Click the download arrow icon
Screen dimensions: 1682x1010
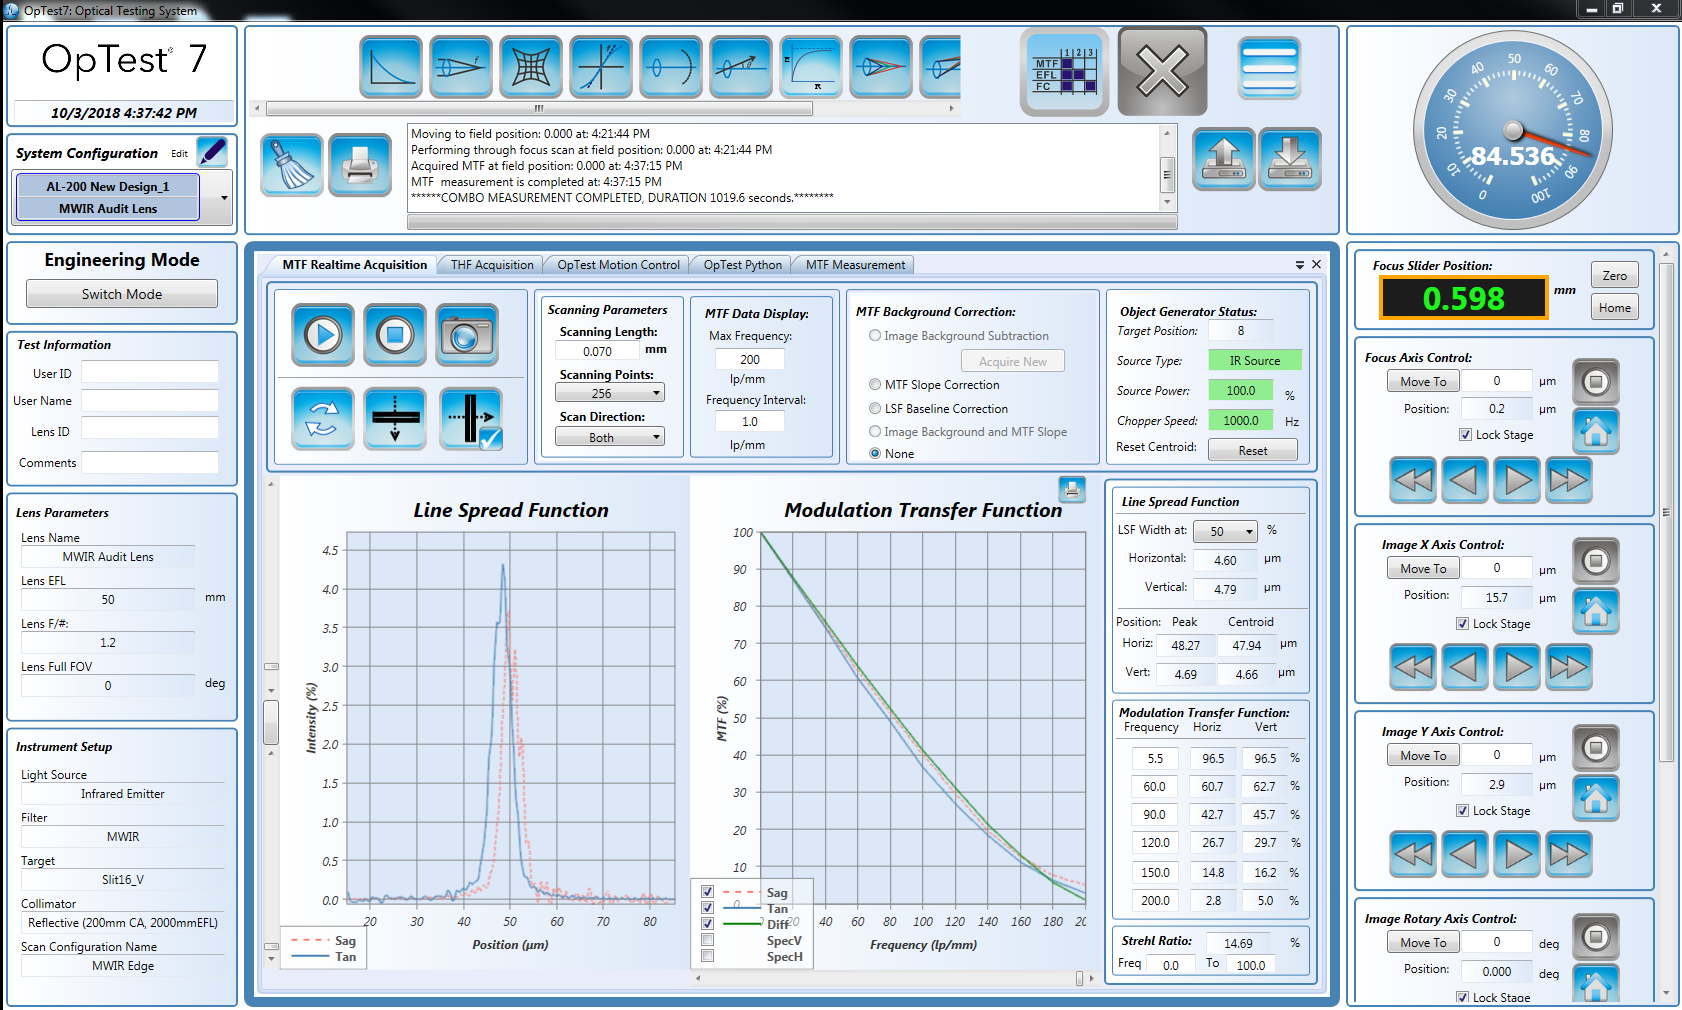(x=1290, y=159)
